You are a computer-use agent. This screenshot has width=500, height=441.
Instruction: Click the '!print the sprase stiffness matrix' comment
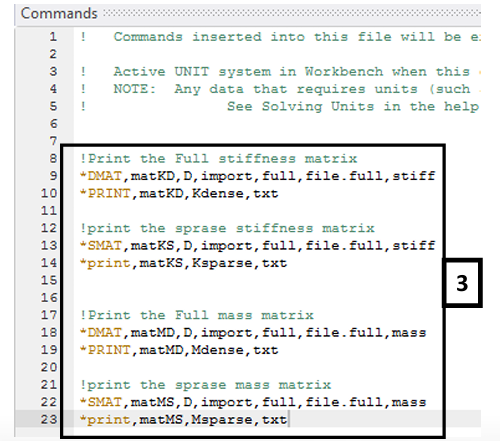pyautogui.click(x=227, y=228)
